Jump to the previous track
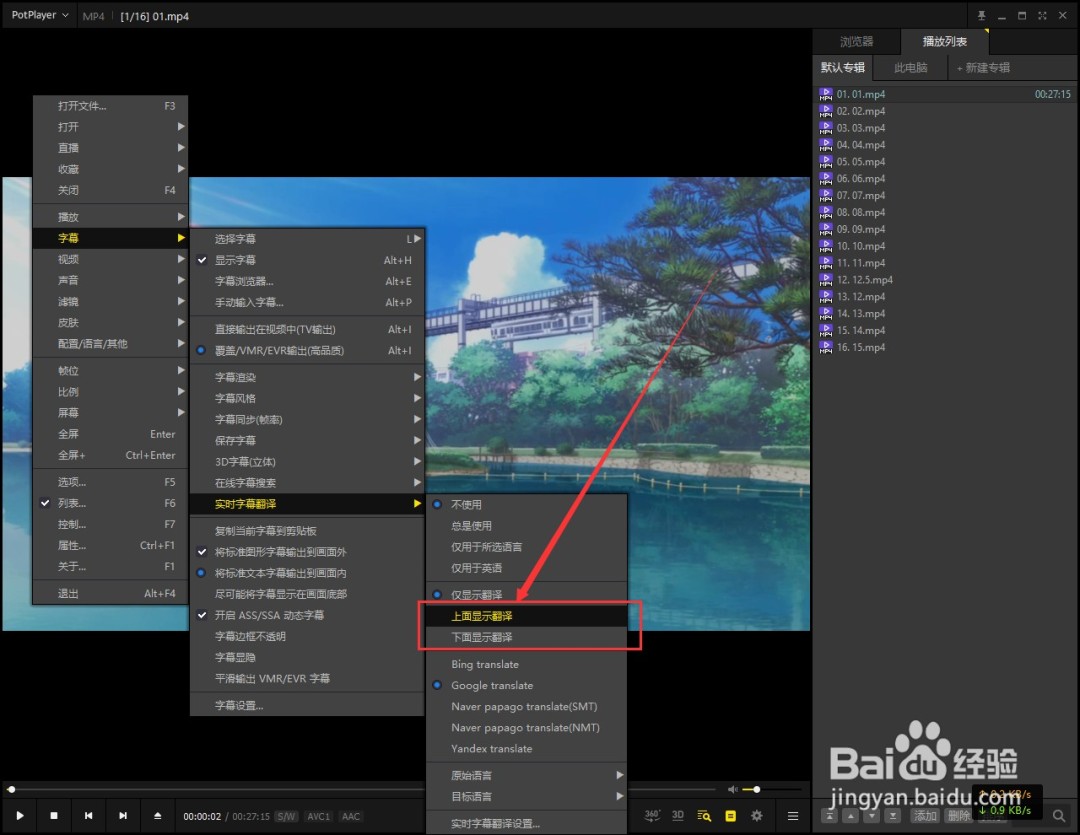 [88, 816]
